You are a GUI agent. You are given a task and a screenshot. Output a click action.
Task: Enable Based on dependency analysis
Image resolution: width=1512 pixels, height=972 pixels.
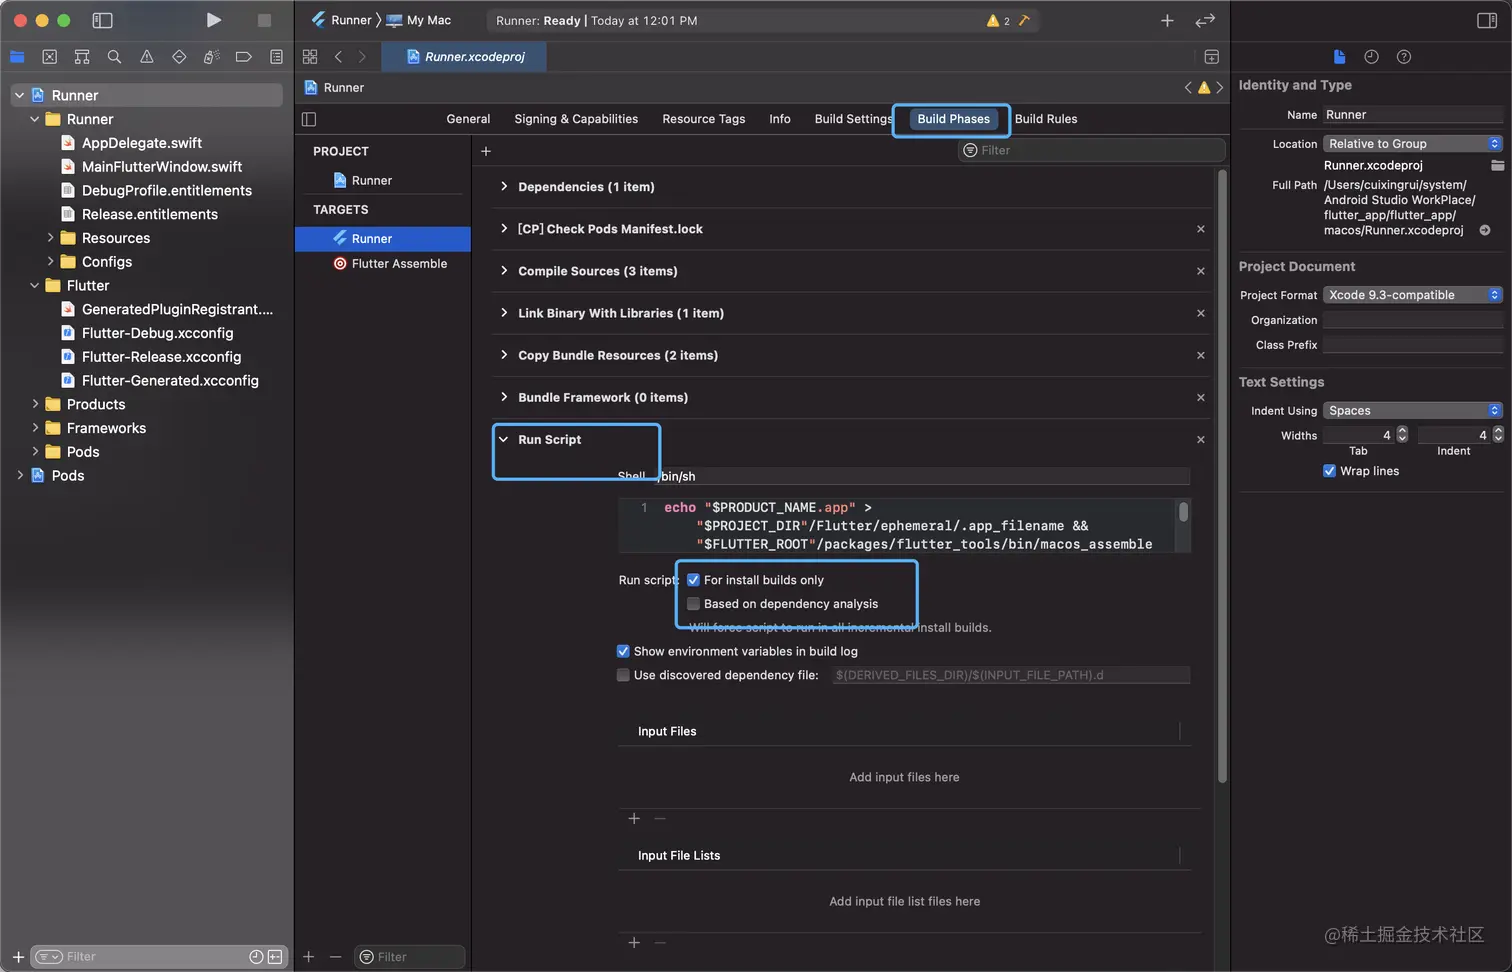(693, 604)
